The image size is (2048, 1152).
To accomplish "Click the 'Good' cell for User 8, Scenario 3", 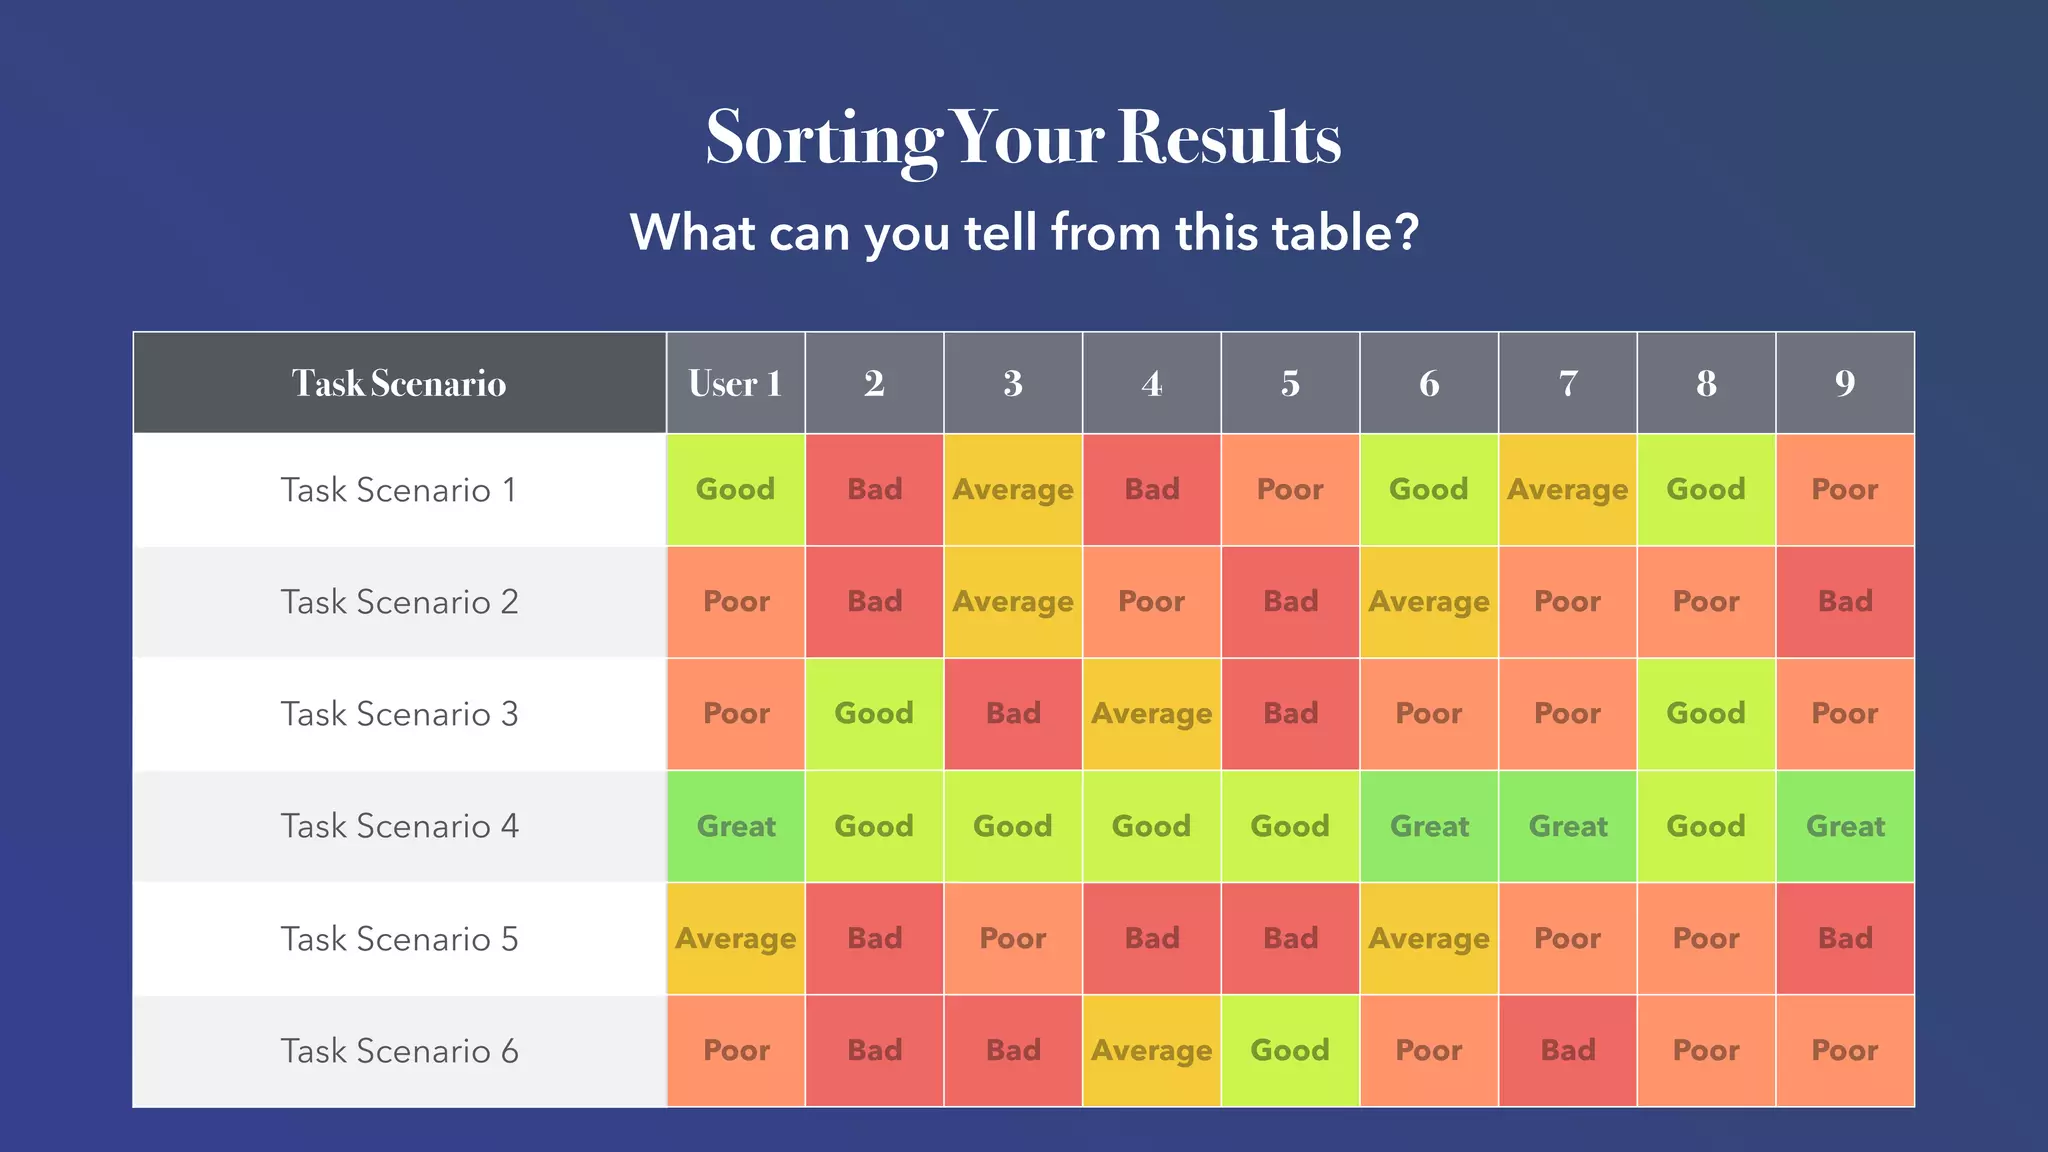I will tap(1706, 714).
